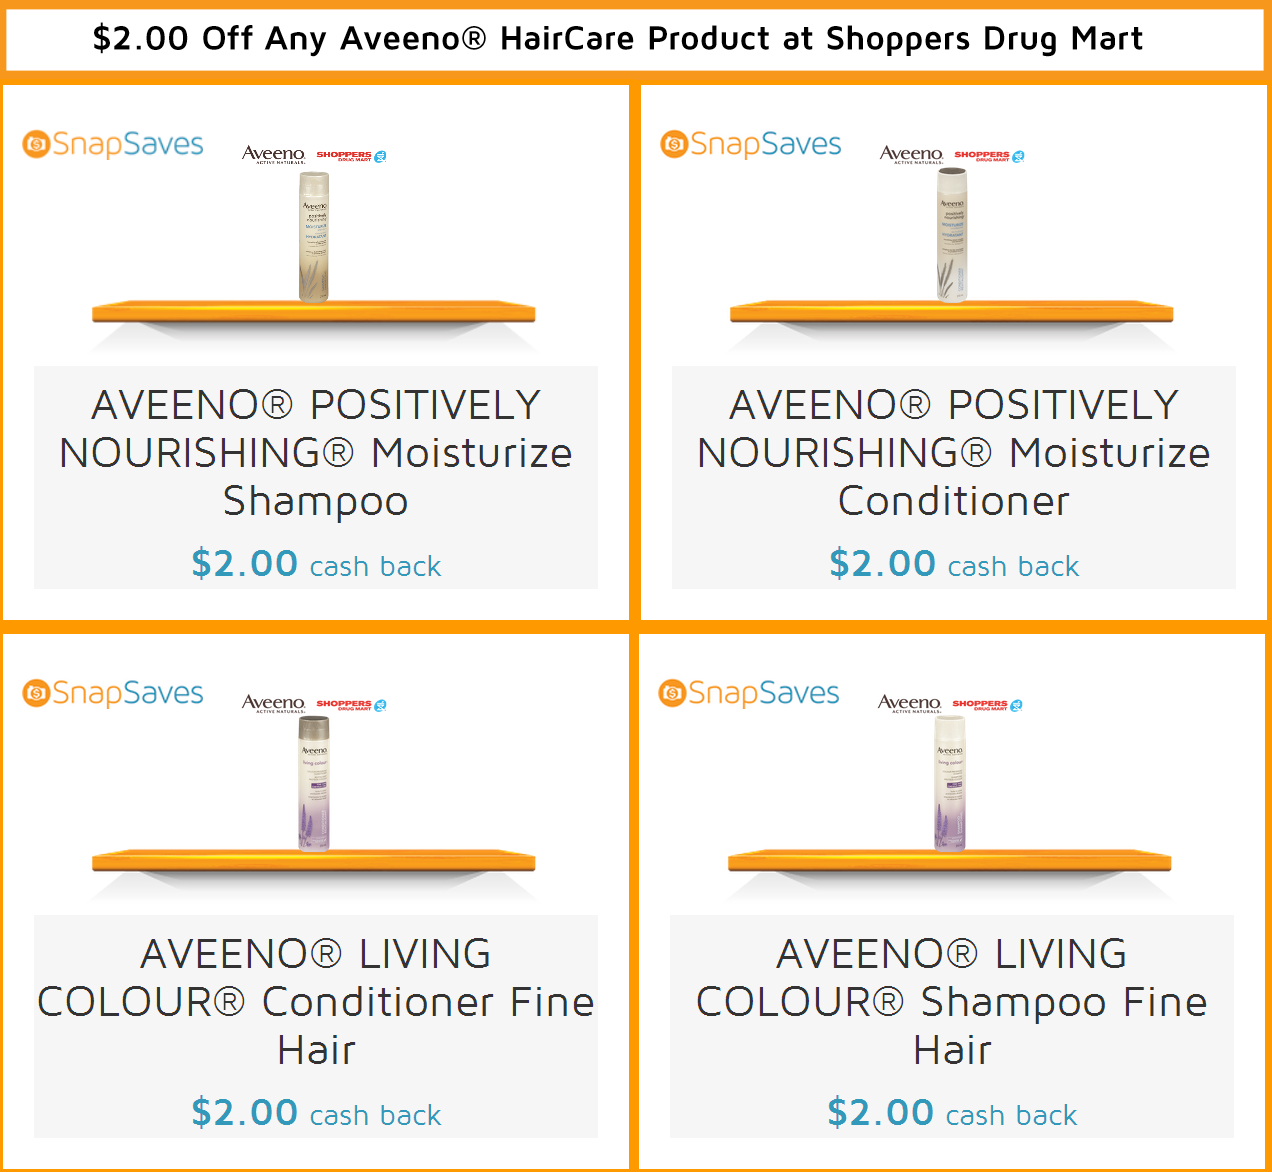Click the $2.00 Off Aveeno HairCare header
1272x1172 pixels.
[x=617, y=39]
